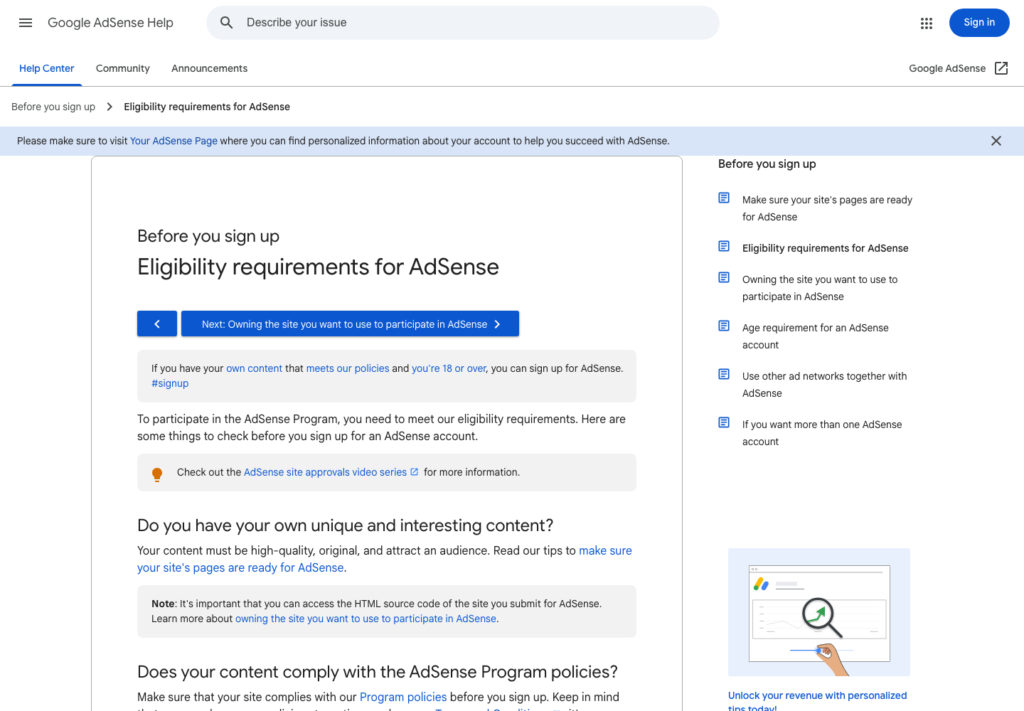
Task: Open the Announcements tab
Action: [x=209, y=69]
